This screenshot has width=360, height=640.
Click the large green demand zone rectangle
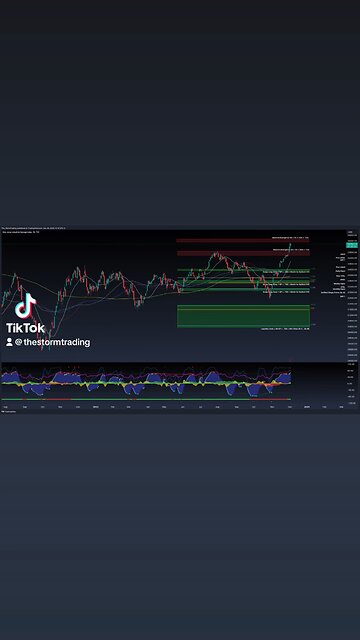[243, 316]
